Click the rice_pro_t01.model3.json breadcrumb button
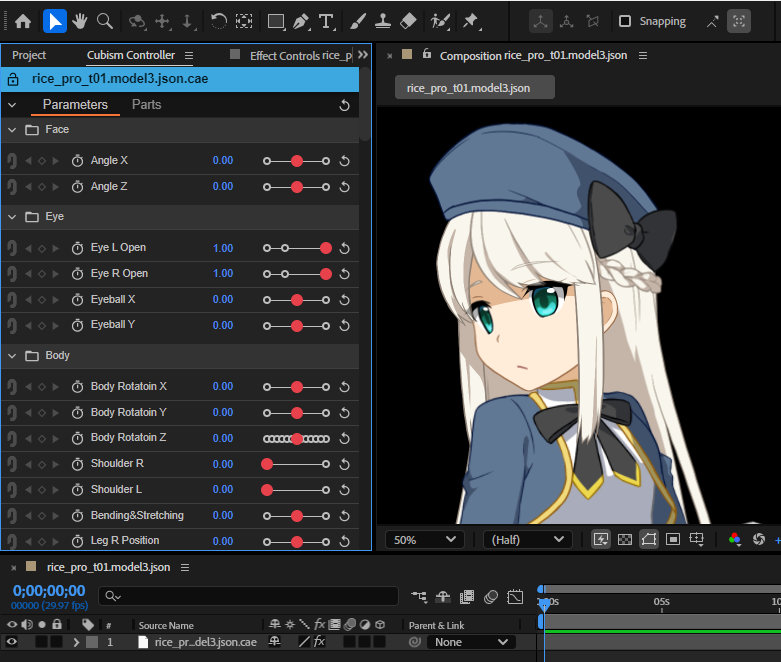This screenshot has width=781, height=662. click(x=475, y=88)
